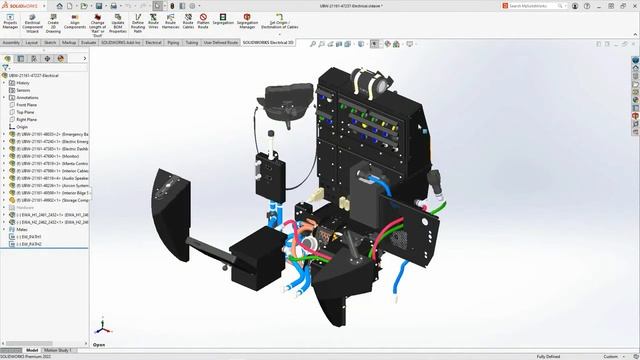Switch to the Markup tab
The width and height of the screenshot is (640, 360).
[x=69, y=42]
